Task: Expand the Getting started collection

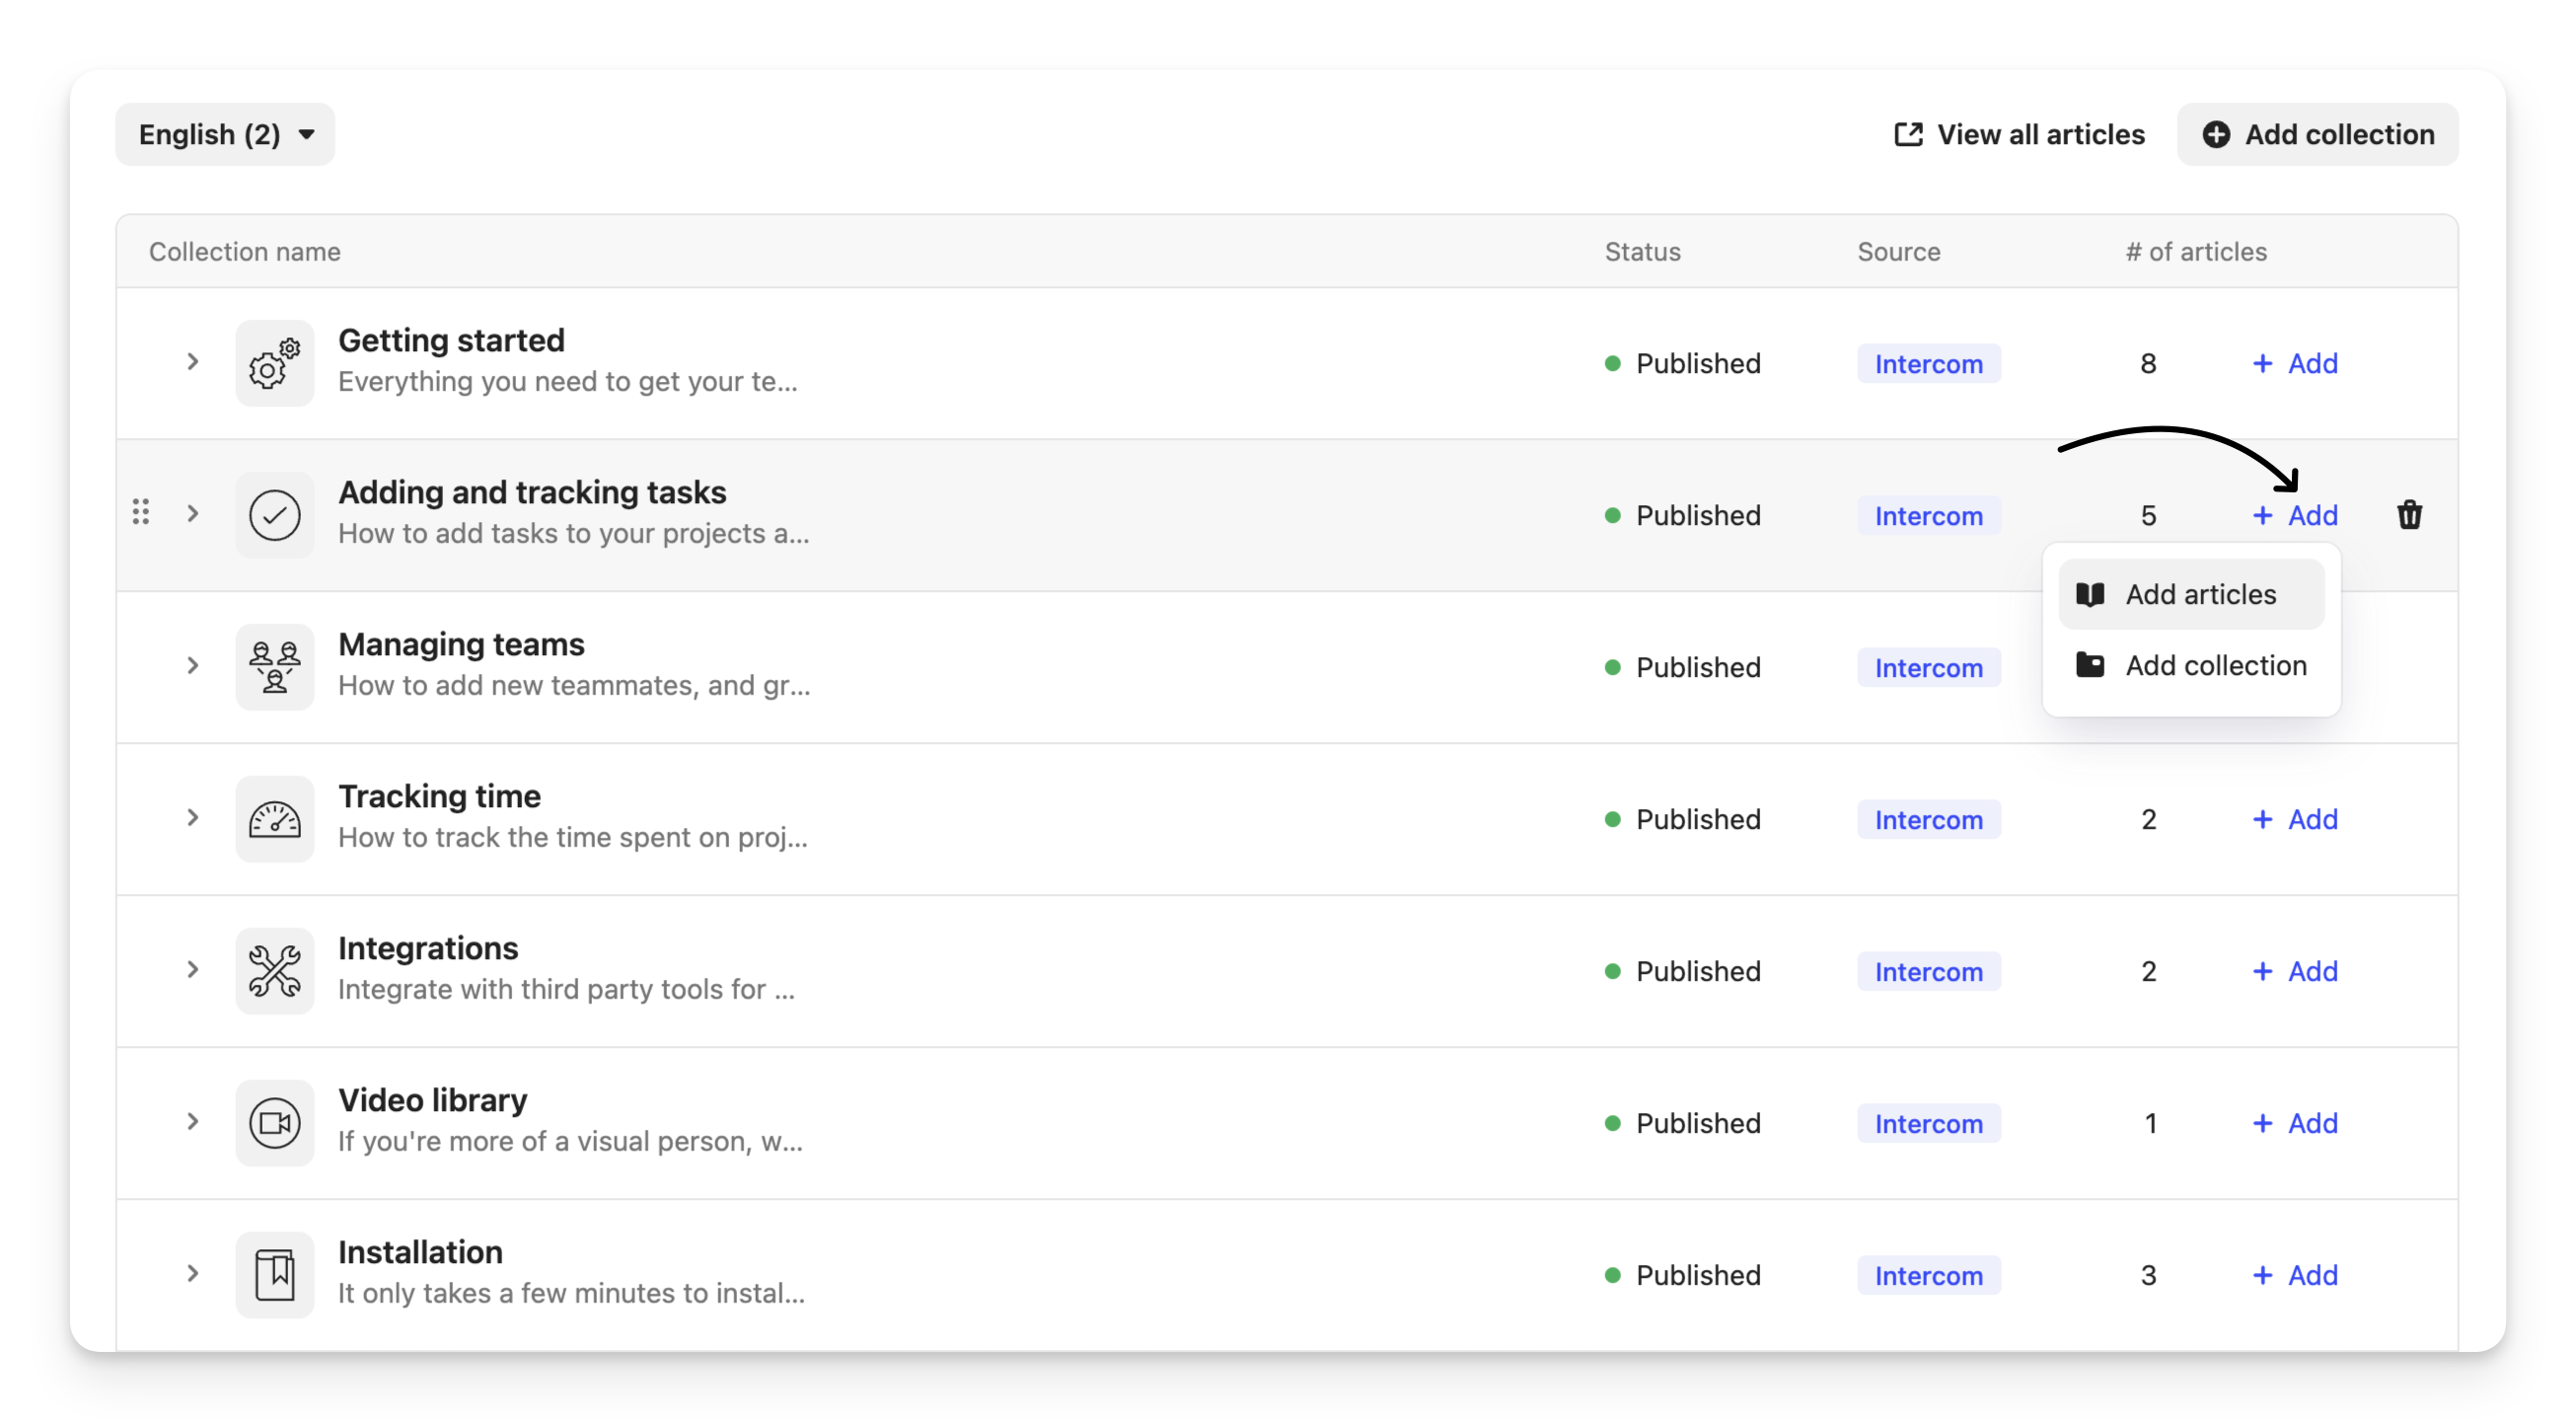Action: 193,362
